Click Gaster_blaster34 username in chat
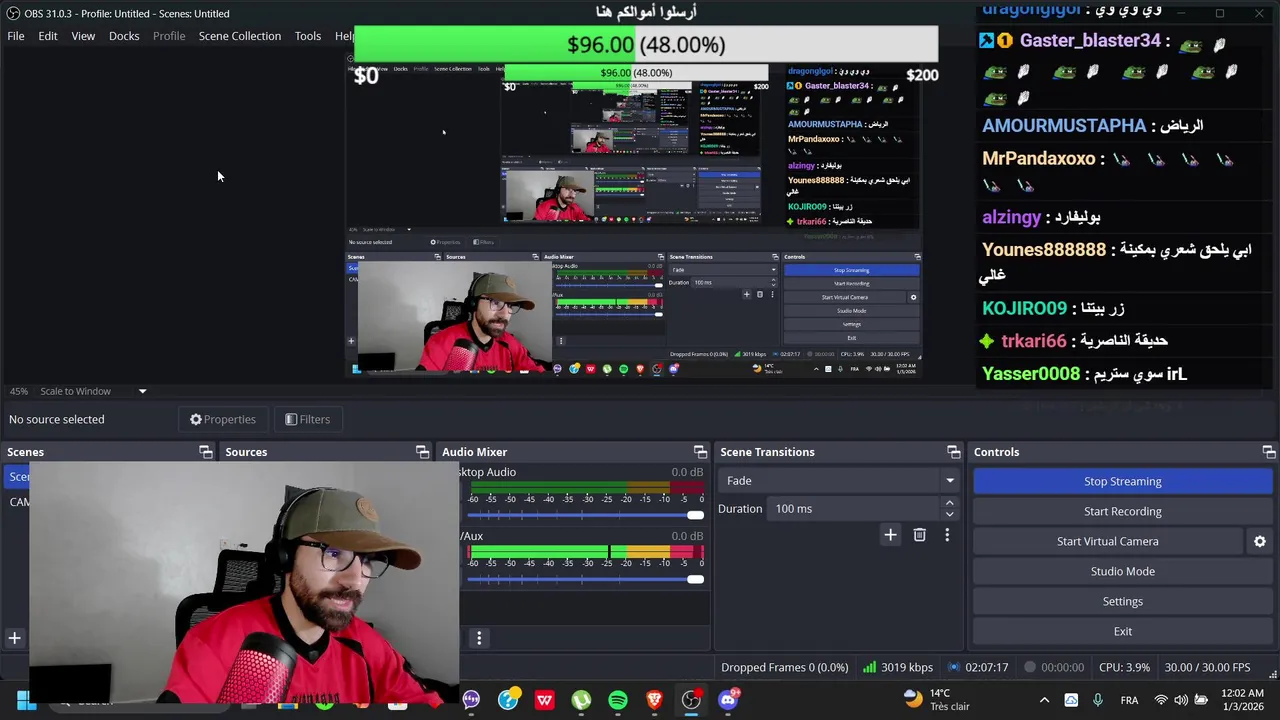This screenshot has height=720, width=1280. tap(1090, 41)
